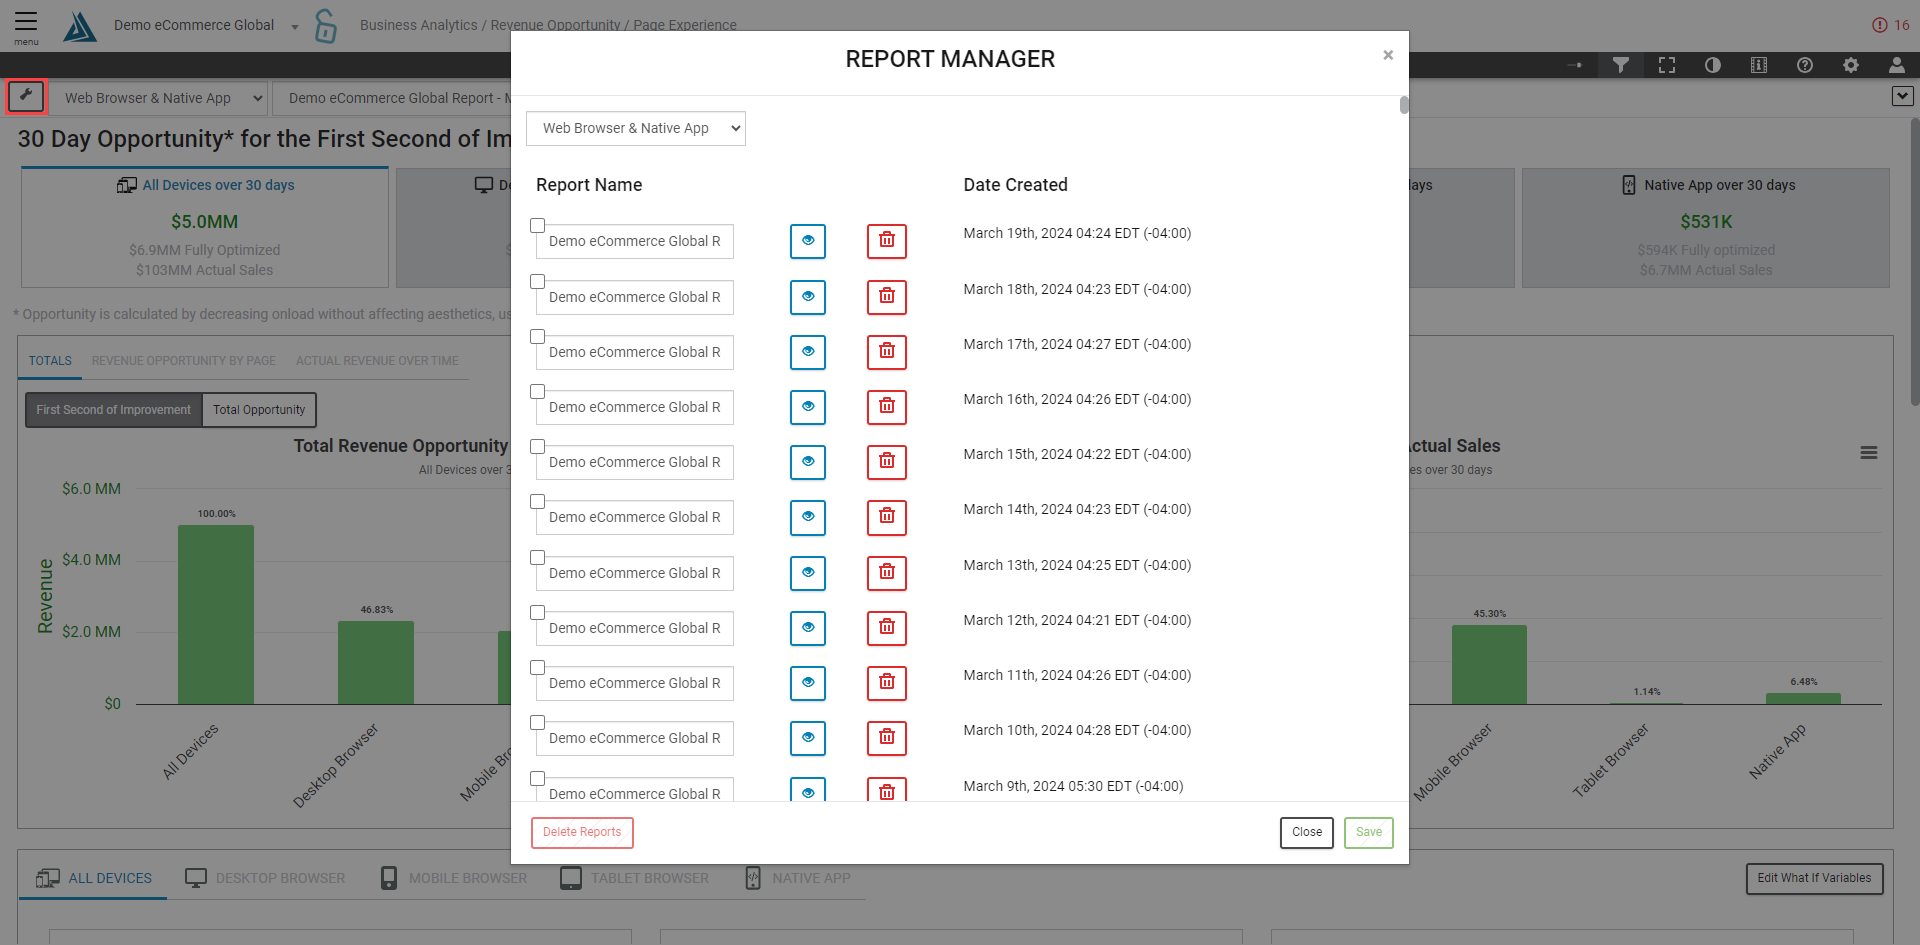View the March 10th report eye icon
This screenshot has height=945, width=1920.
pos(808,738)
